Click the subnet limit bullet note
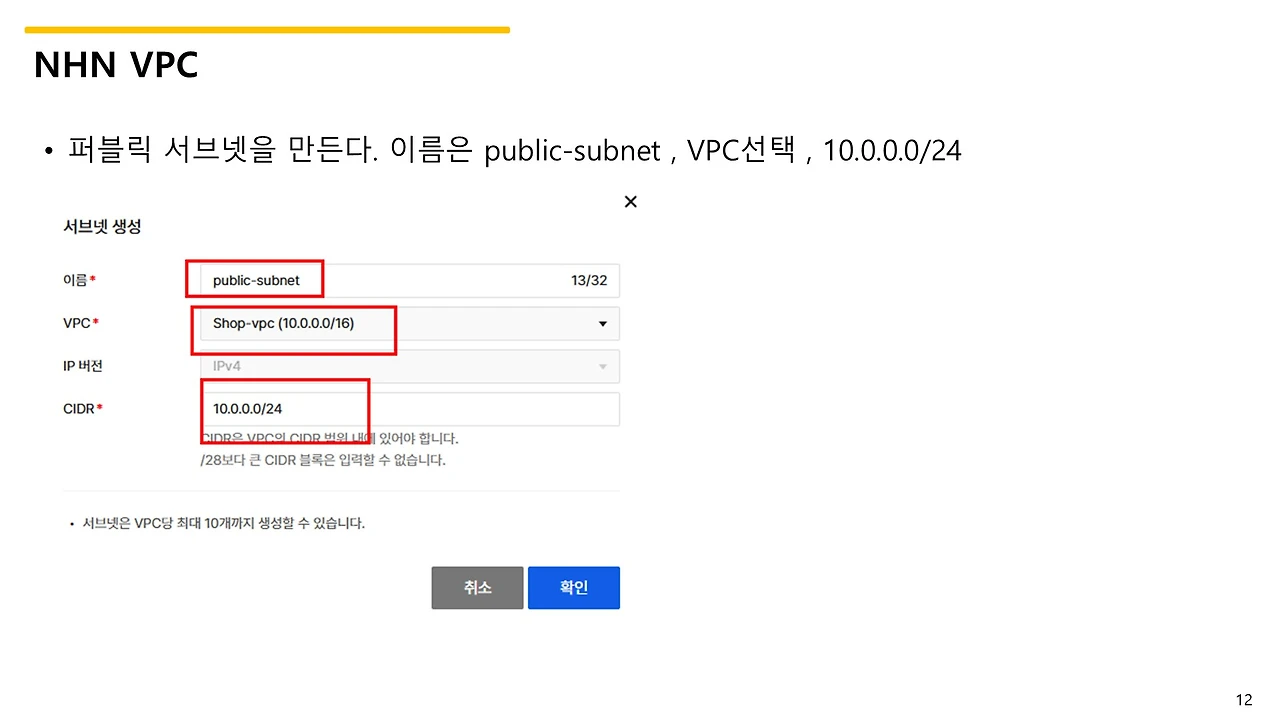This screenshot has height=720, width=1280. (218, 522)
